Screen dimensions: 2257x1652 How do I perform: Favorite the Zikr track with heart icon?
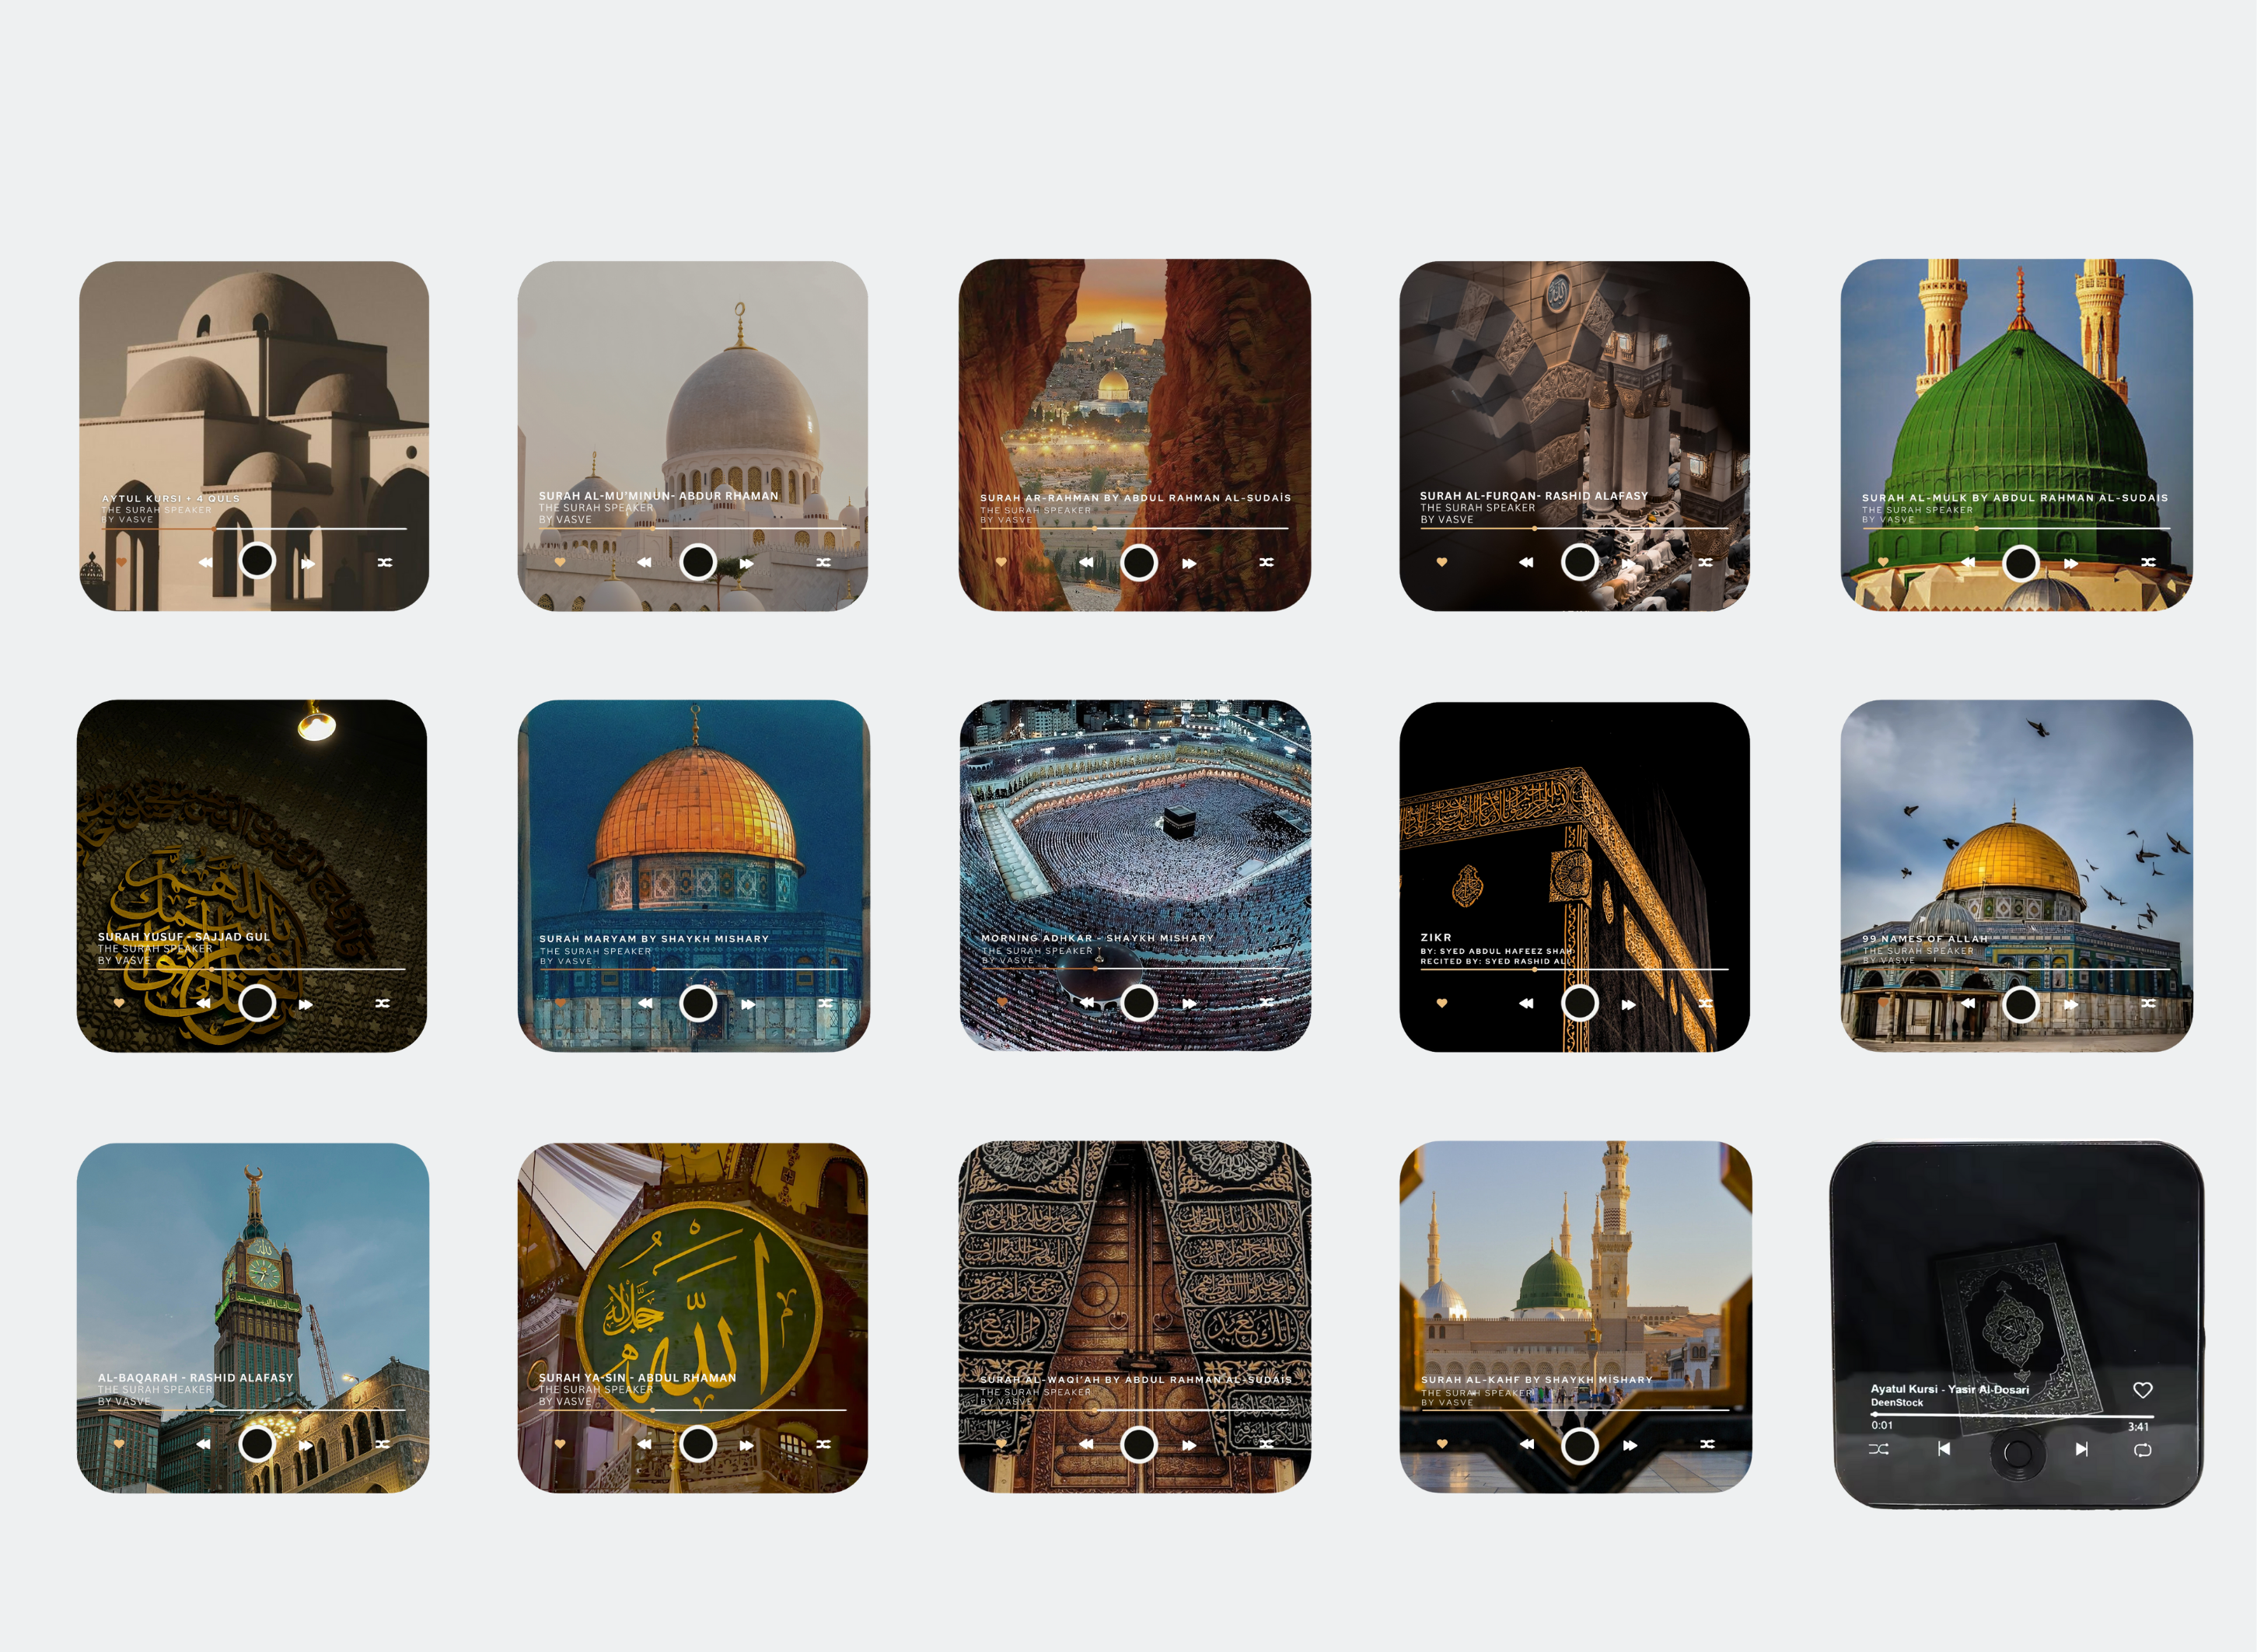click(x=1442, y=1003)
